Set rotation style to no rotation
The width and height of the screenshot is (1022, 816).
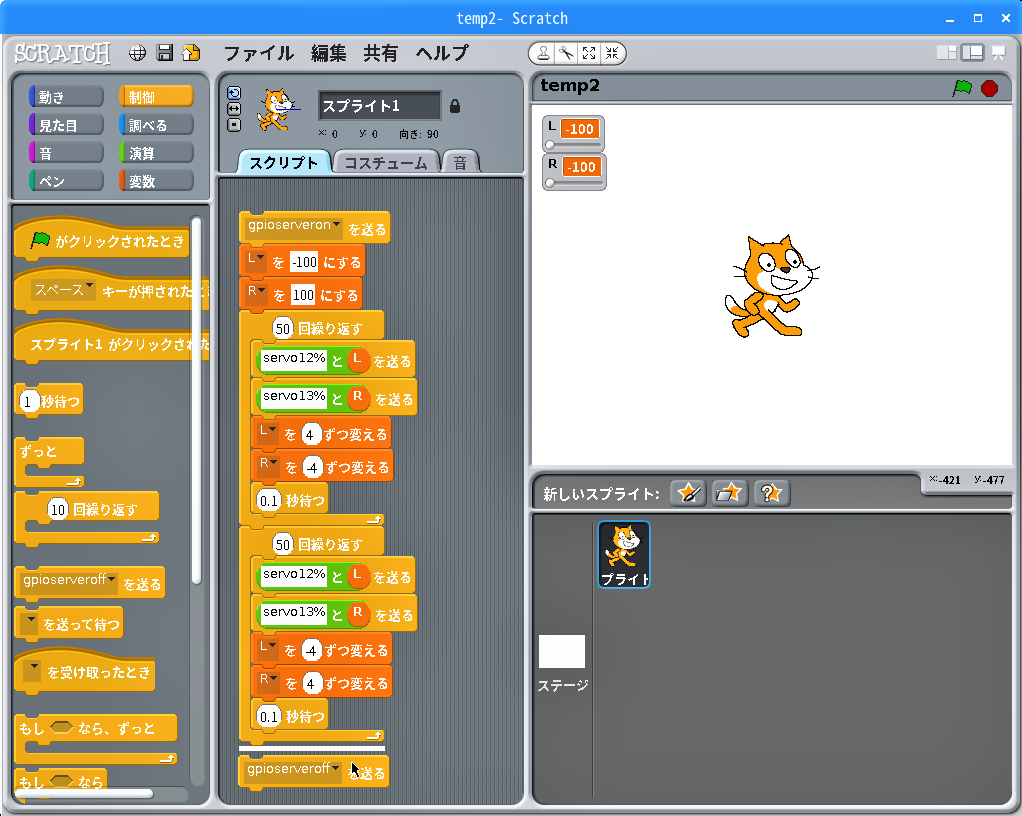(x=234, y=124)
